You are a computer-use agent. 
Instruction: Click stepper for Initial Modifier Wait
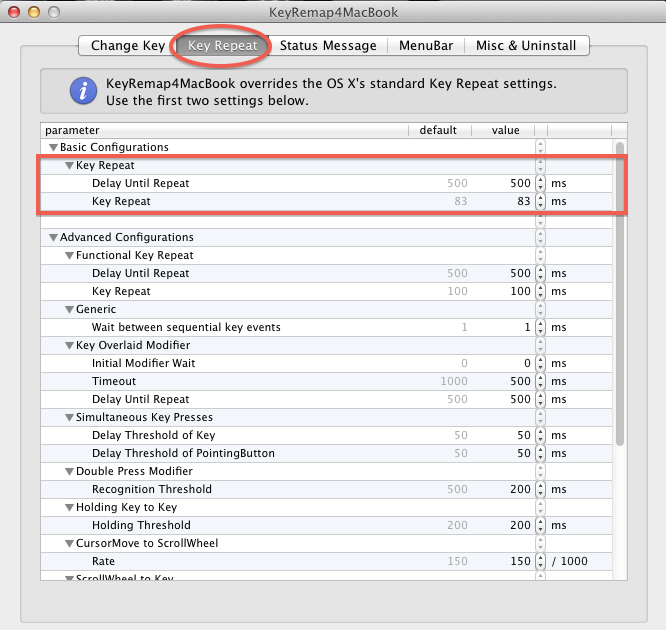(540, 363)
